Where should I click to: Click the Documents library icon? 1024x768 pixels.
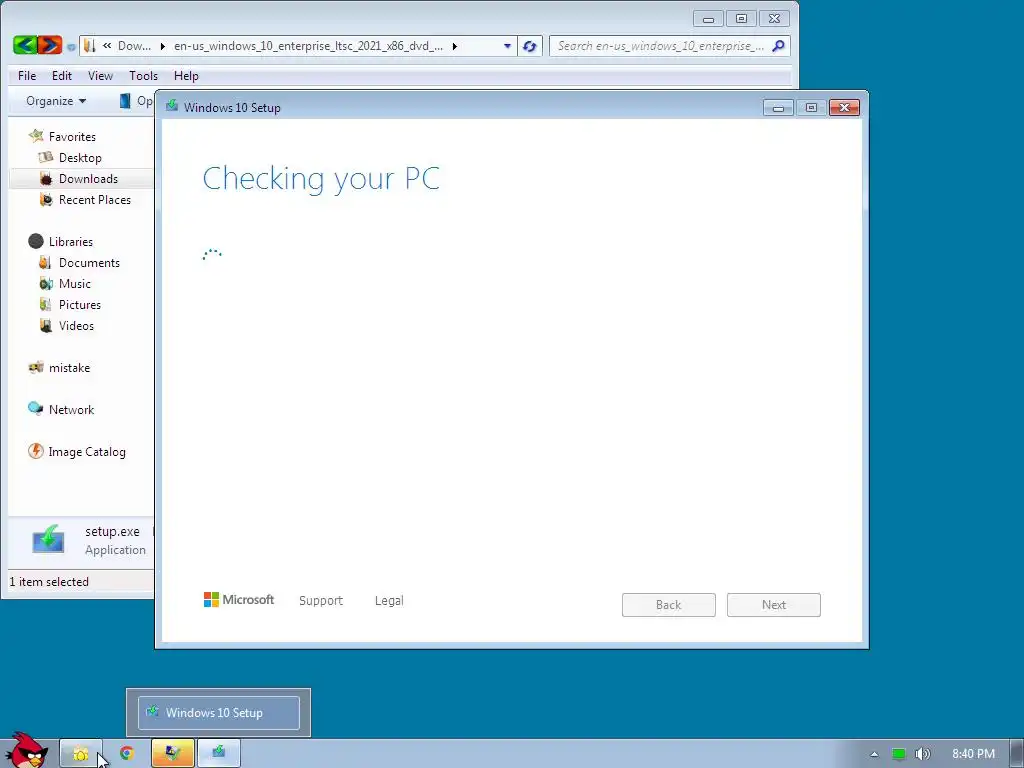45,263
